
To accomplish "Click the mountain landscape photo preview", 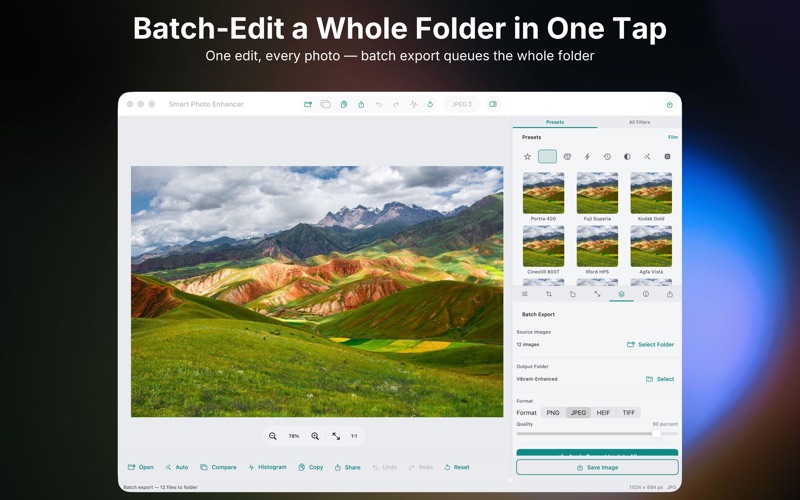I will pos(317,291).
